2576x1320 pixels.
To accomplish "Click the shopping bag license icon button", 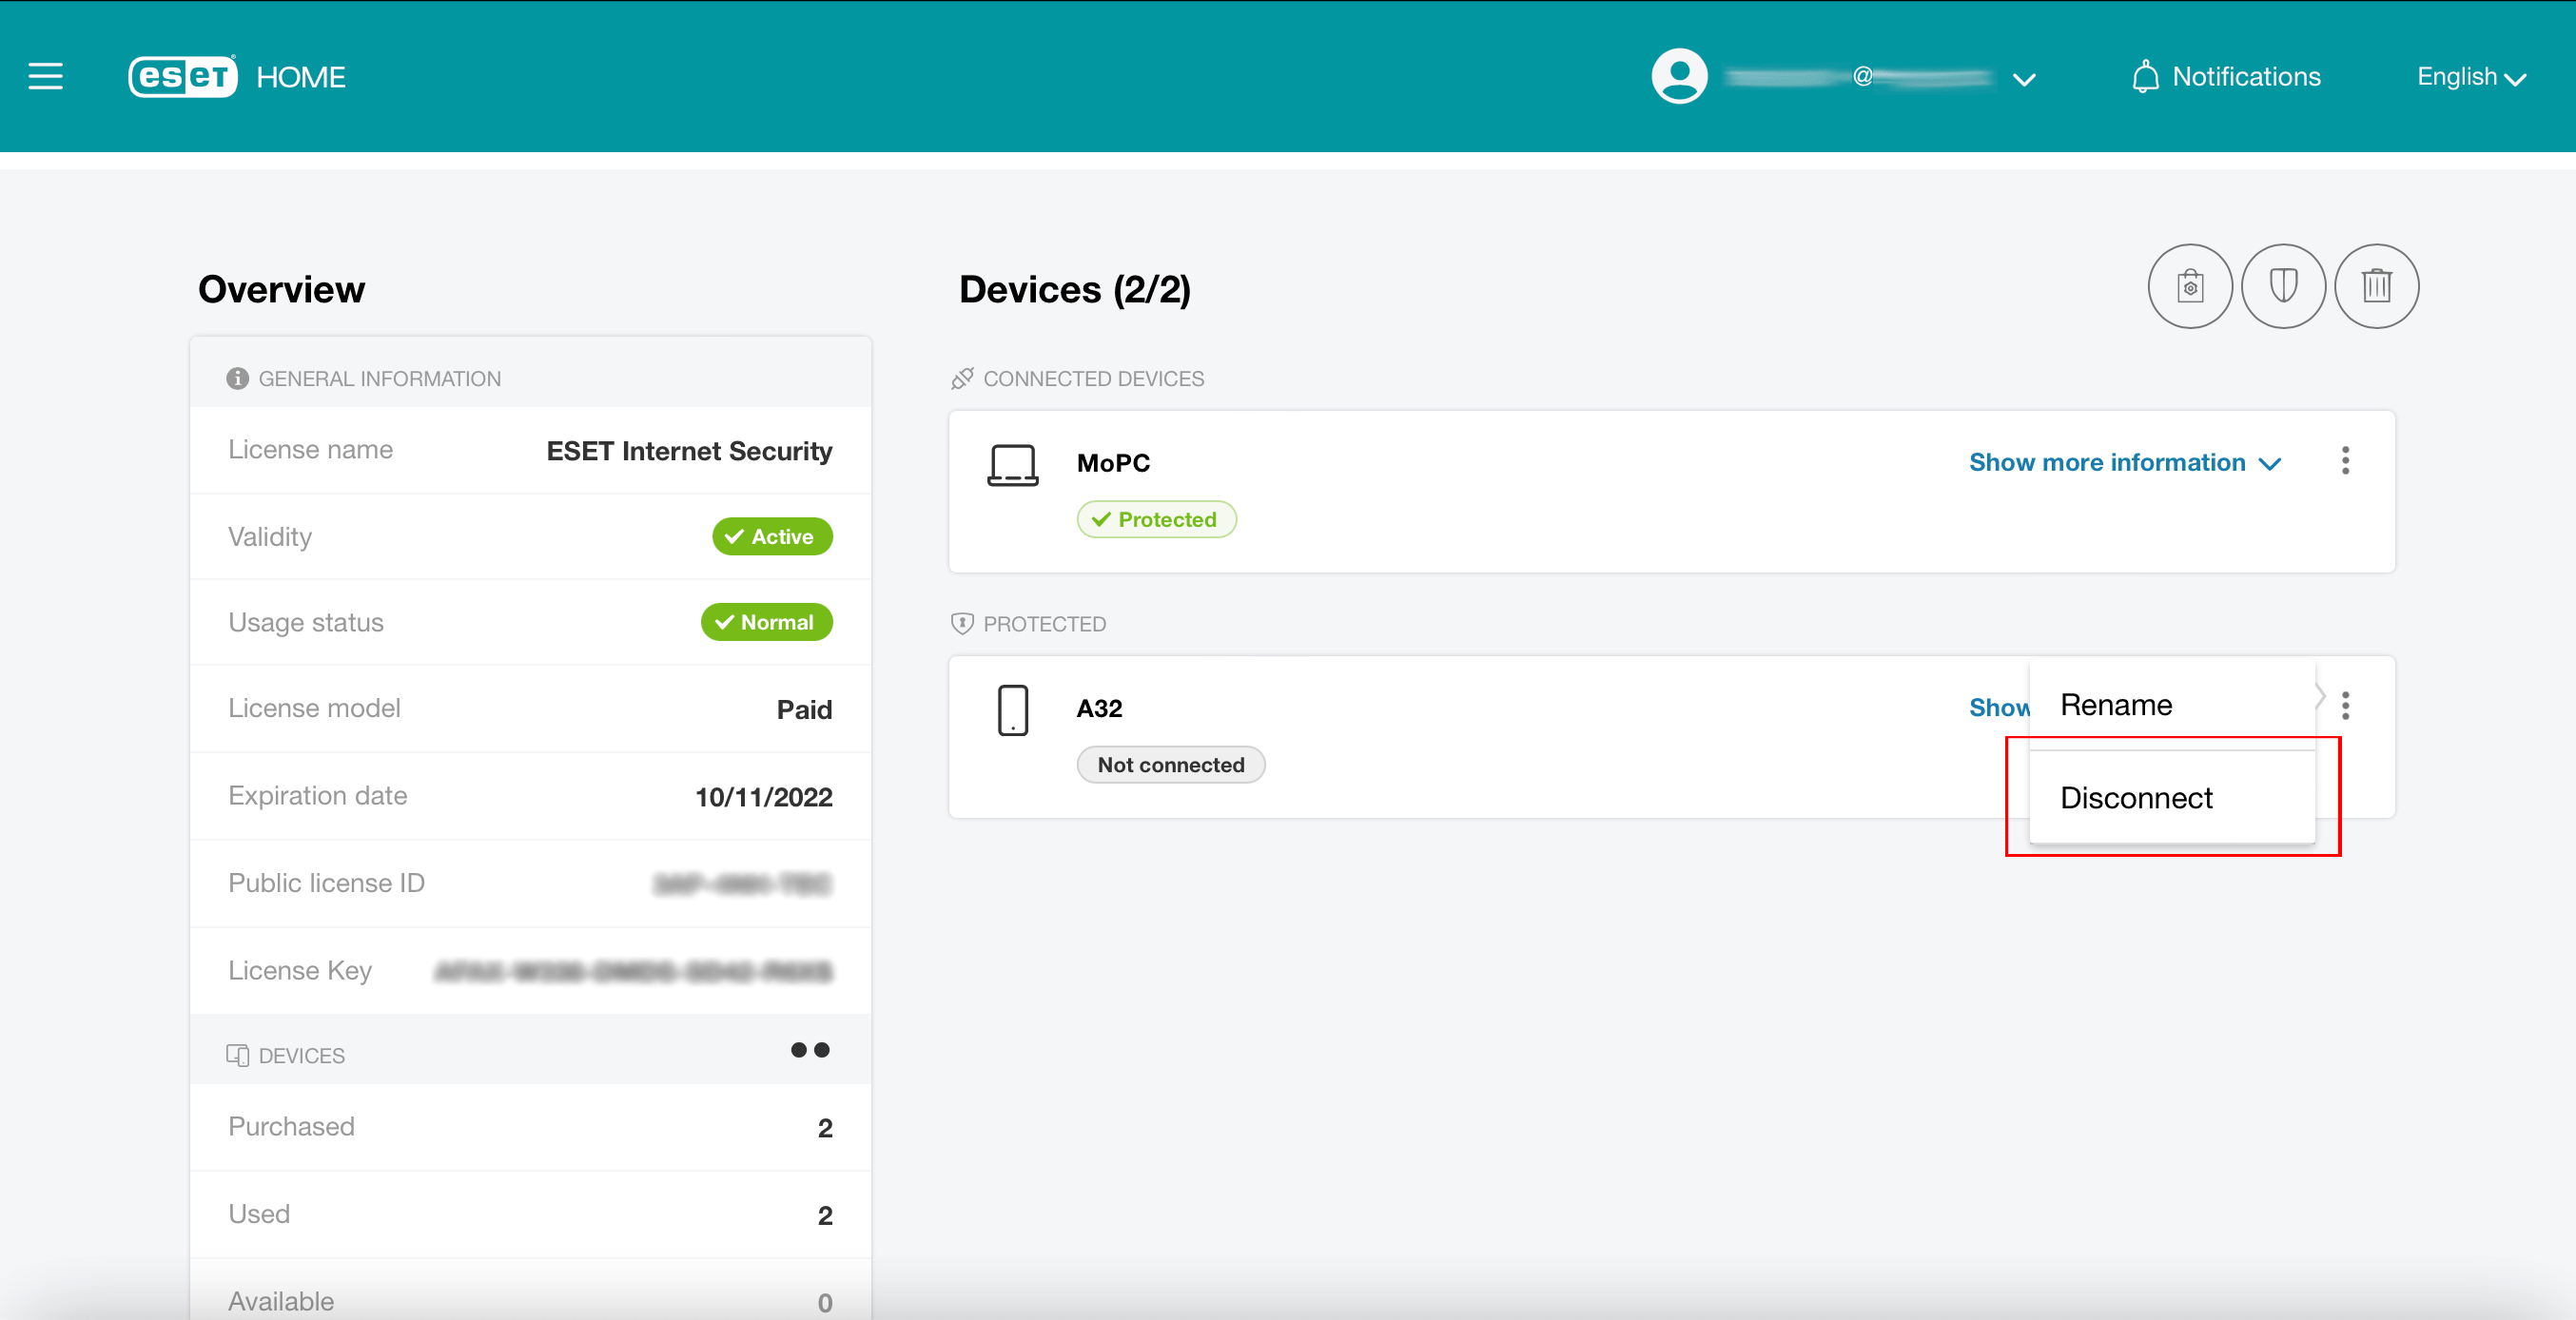I will click(x=2190, y=287).
